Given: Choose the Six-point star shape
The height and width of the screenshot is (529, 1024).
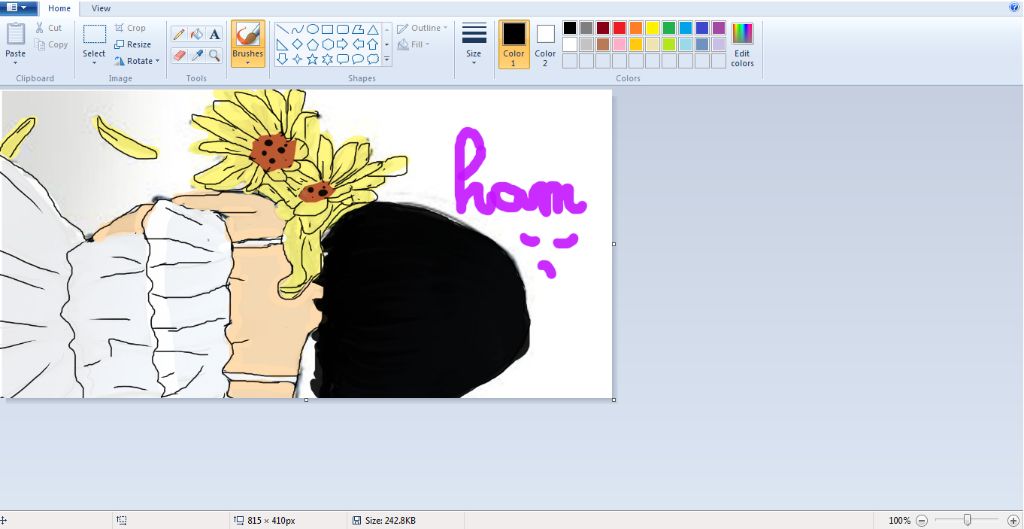Looking at the screenshot, I should 328,59.
